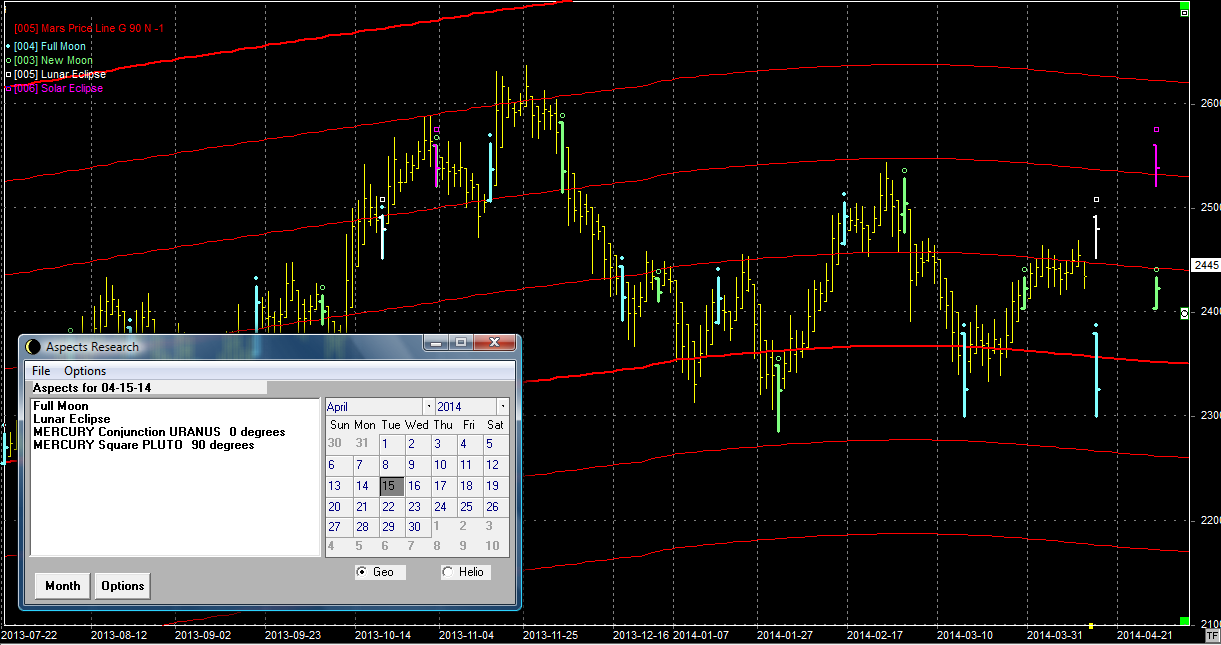Click the Full Moon legend marker

8,46
